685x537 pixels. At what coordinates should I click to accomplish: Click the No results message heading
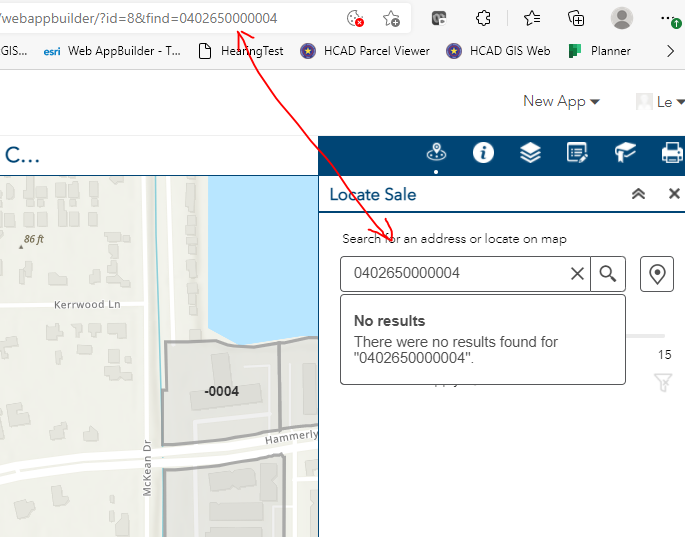(389, 321)
